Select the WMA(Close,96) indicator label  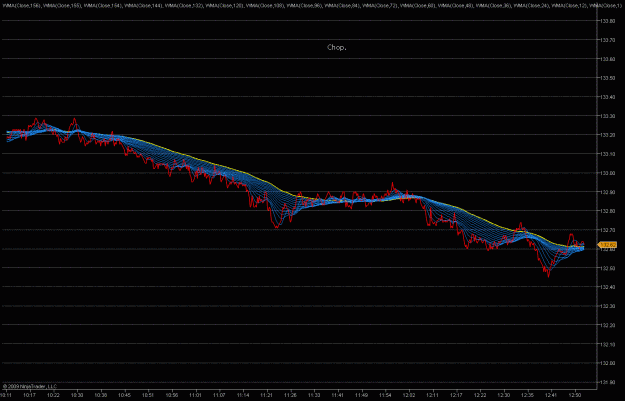304,6
